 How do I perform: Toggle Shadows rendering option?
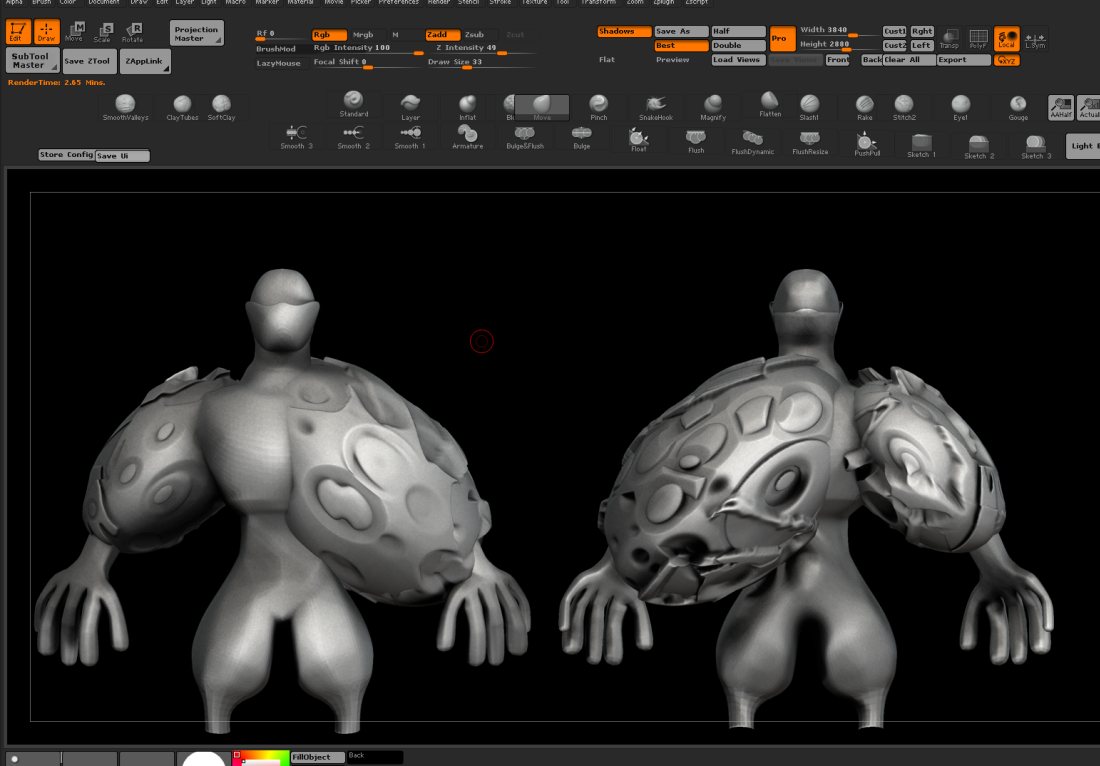624,32
